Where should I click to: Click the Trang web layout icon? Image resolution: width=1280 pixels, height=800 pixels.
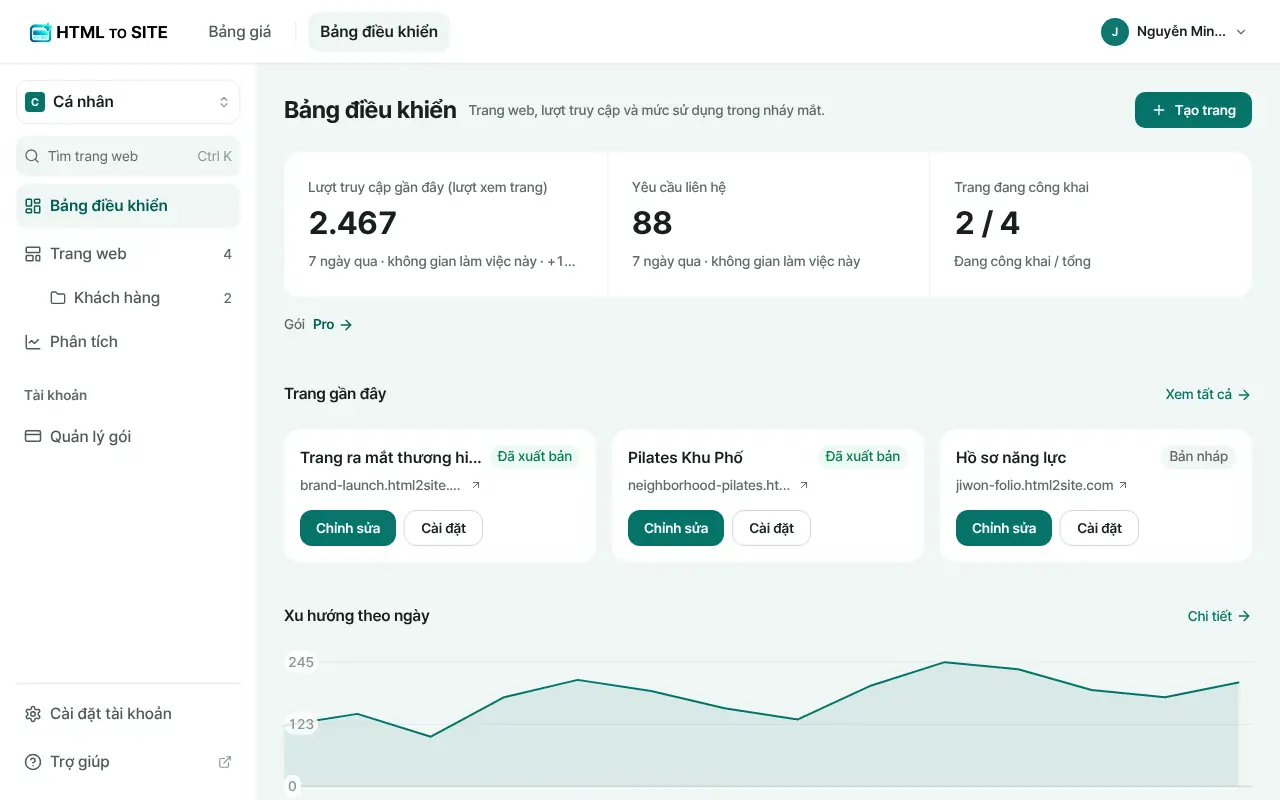coord(33,254)
